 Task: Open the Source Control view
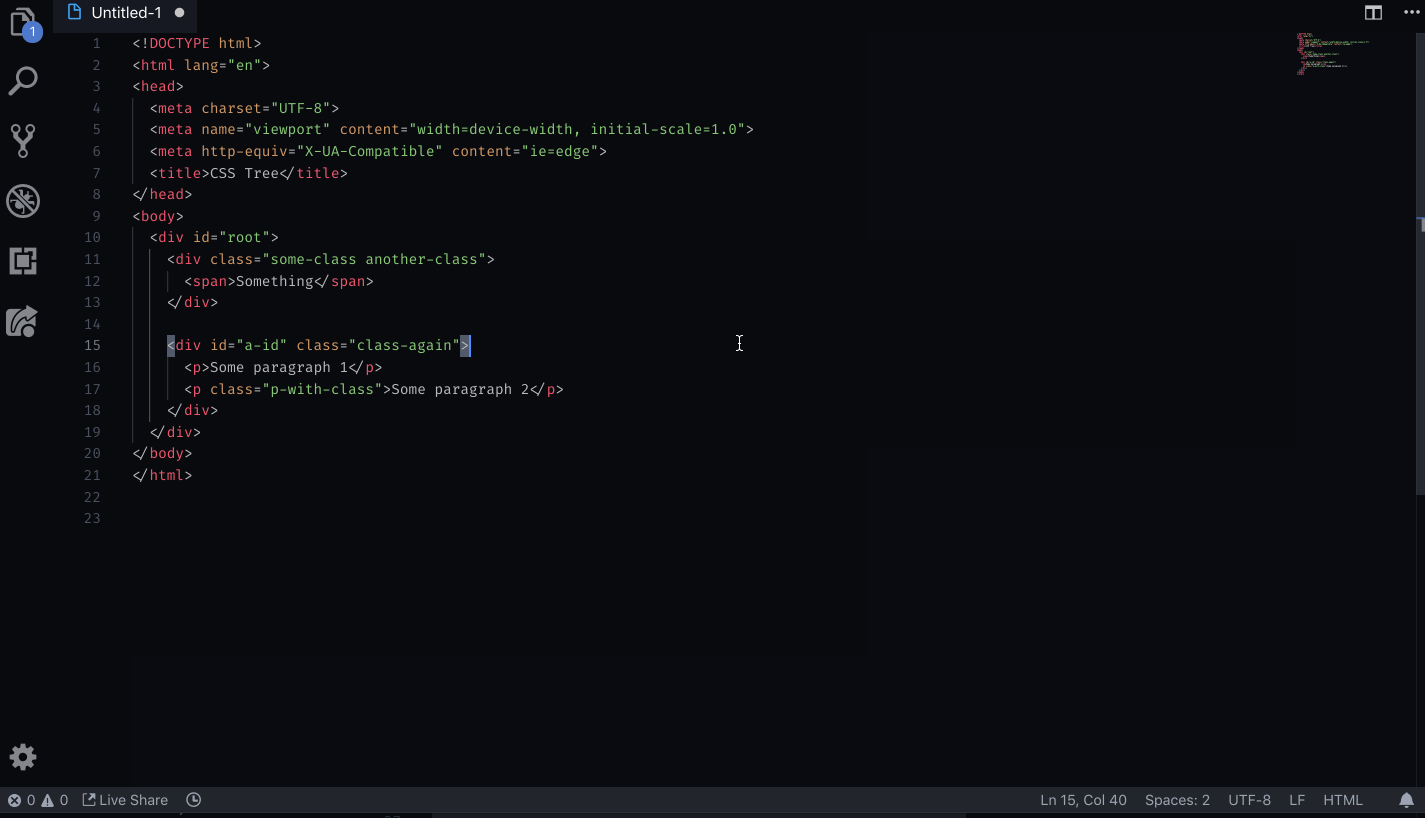(x=23, y=140)
